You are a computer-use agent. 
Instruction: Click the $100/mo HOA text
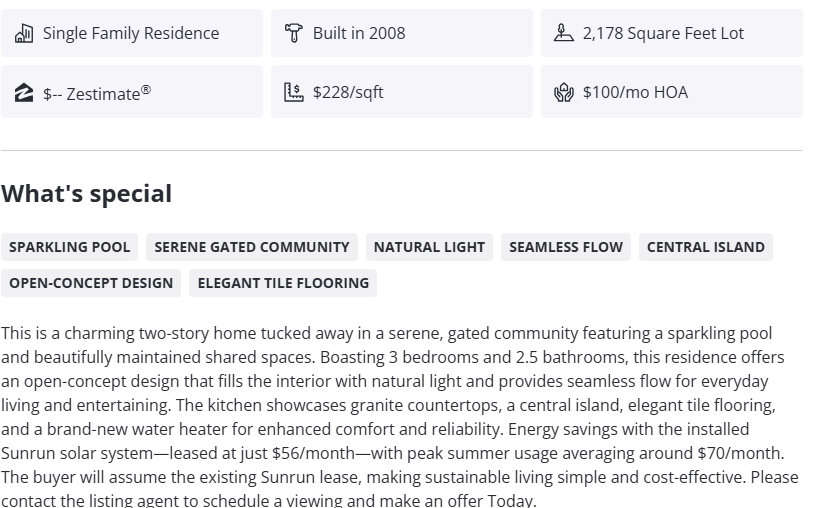pos(635,93)
